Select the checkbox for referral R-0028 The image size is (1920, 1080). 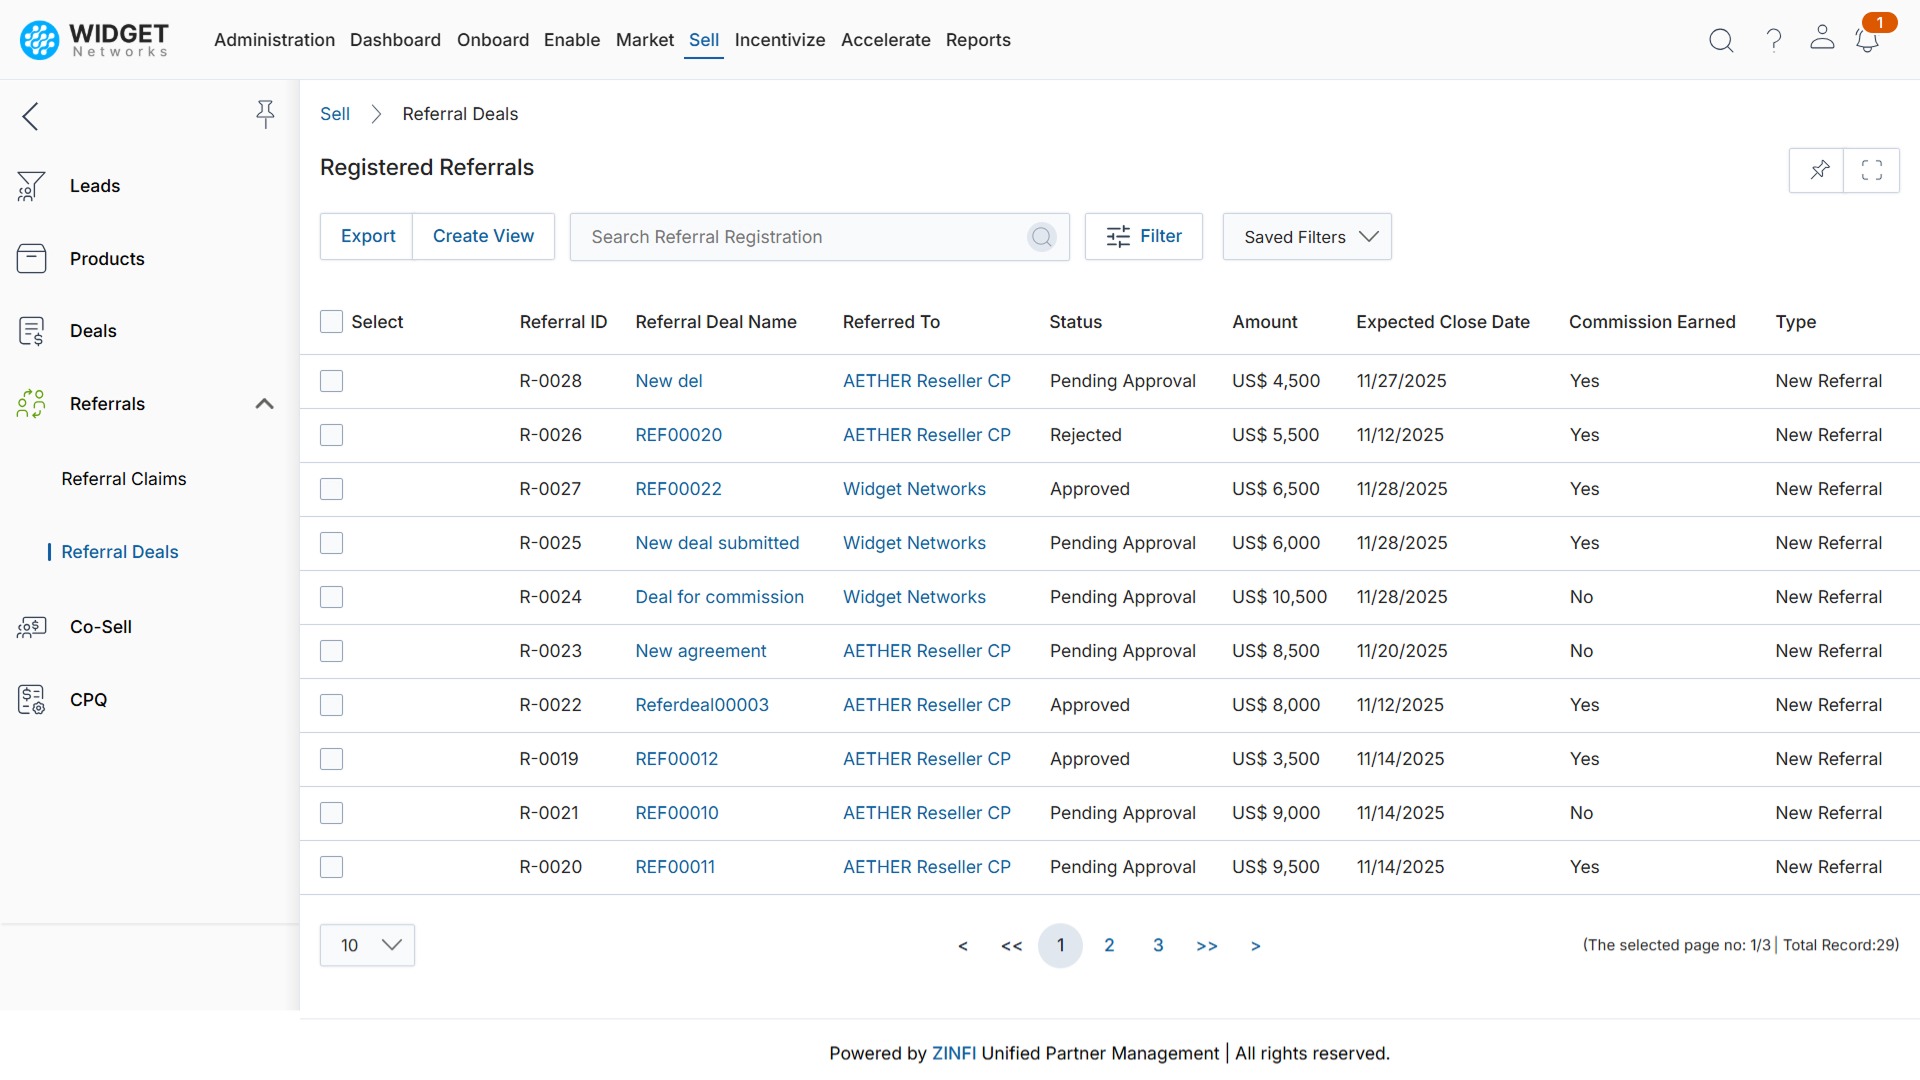pos(331,381)
